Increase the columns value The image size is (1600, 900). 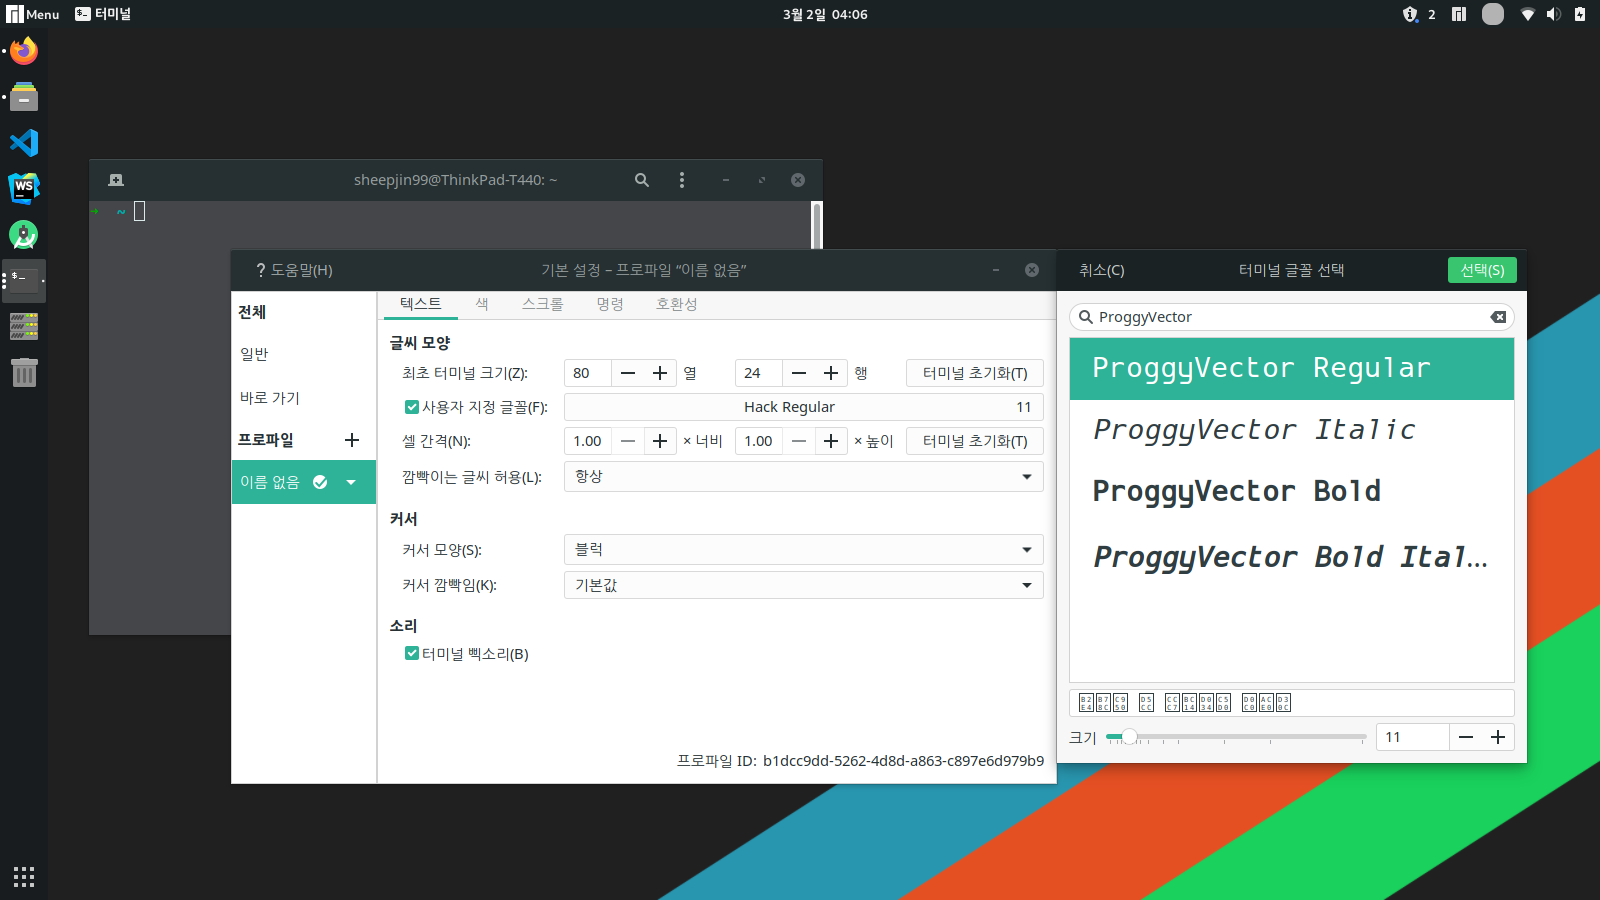pos(660,373)
